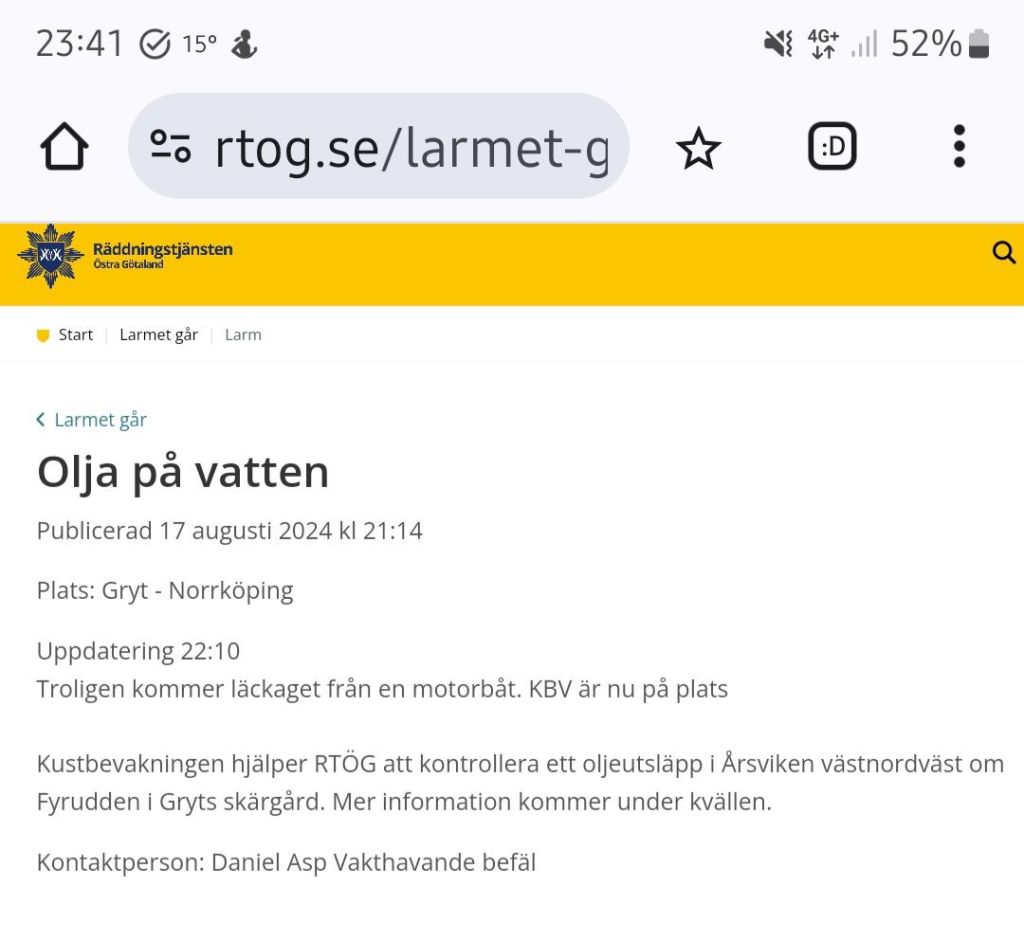This screenshot has width=1024, height=941.
Task: Select the "Larm" breadcrumb item
Action: [x=243, y=335]
